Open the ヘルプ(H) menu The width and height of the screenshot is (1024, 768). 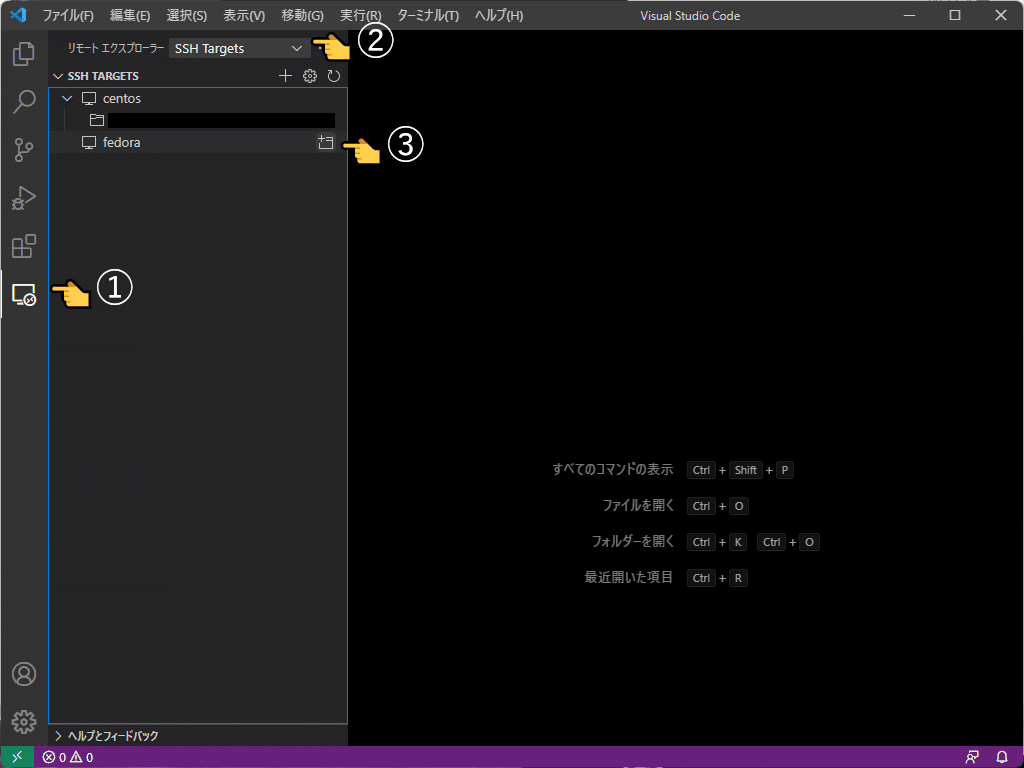pyautogui.click(x=499, y=15)
